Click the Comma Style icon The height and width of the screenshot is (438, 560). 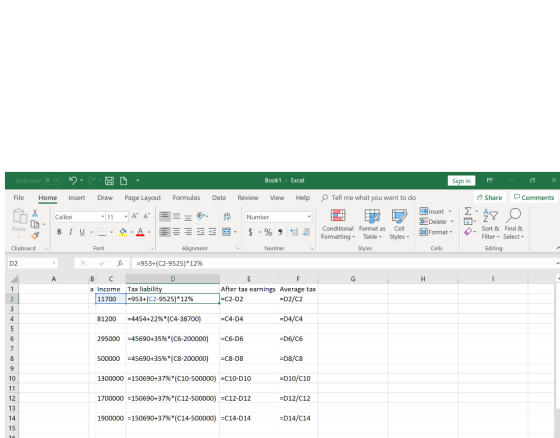[x=281, y=232]
